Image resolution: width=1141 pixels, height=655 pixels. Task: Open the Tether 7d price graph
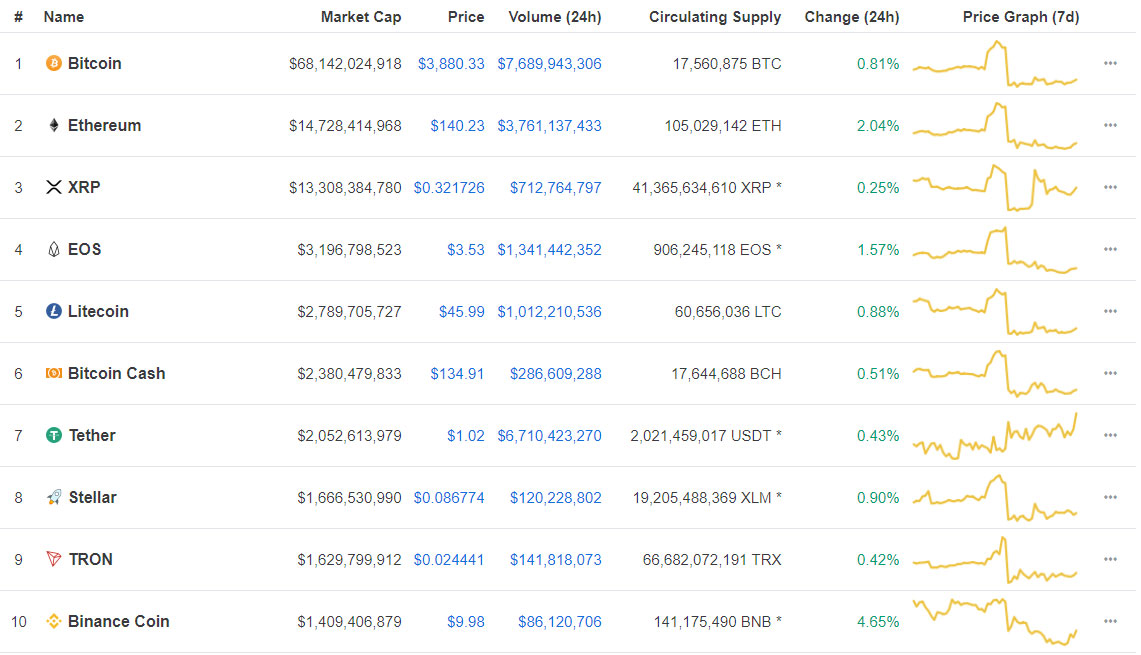click(x=995, y=435)
